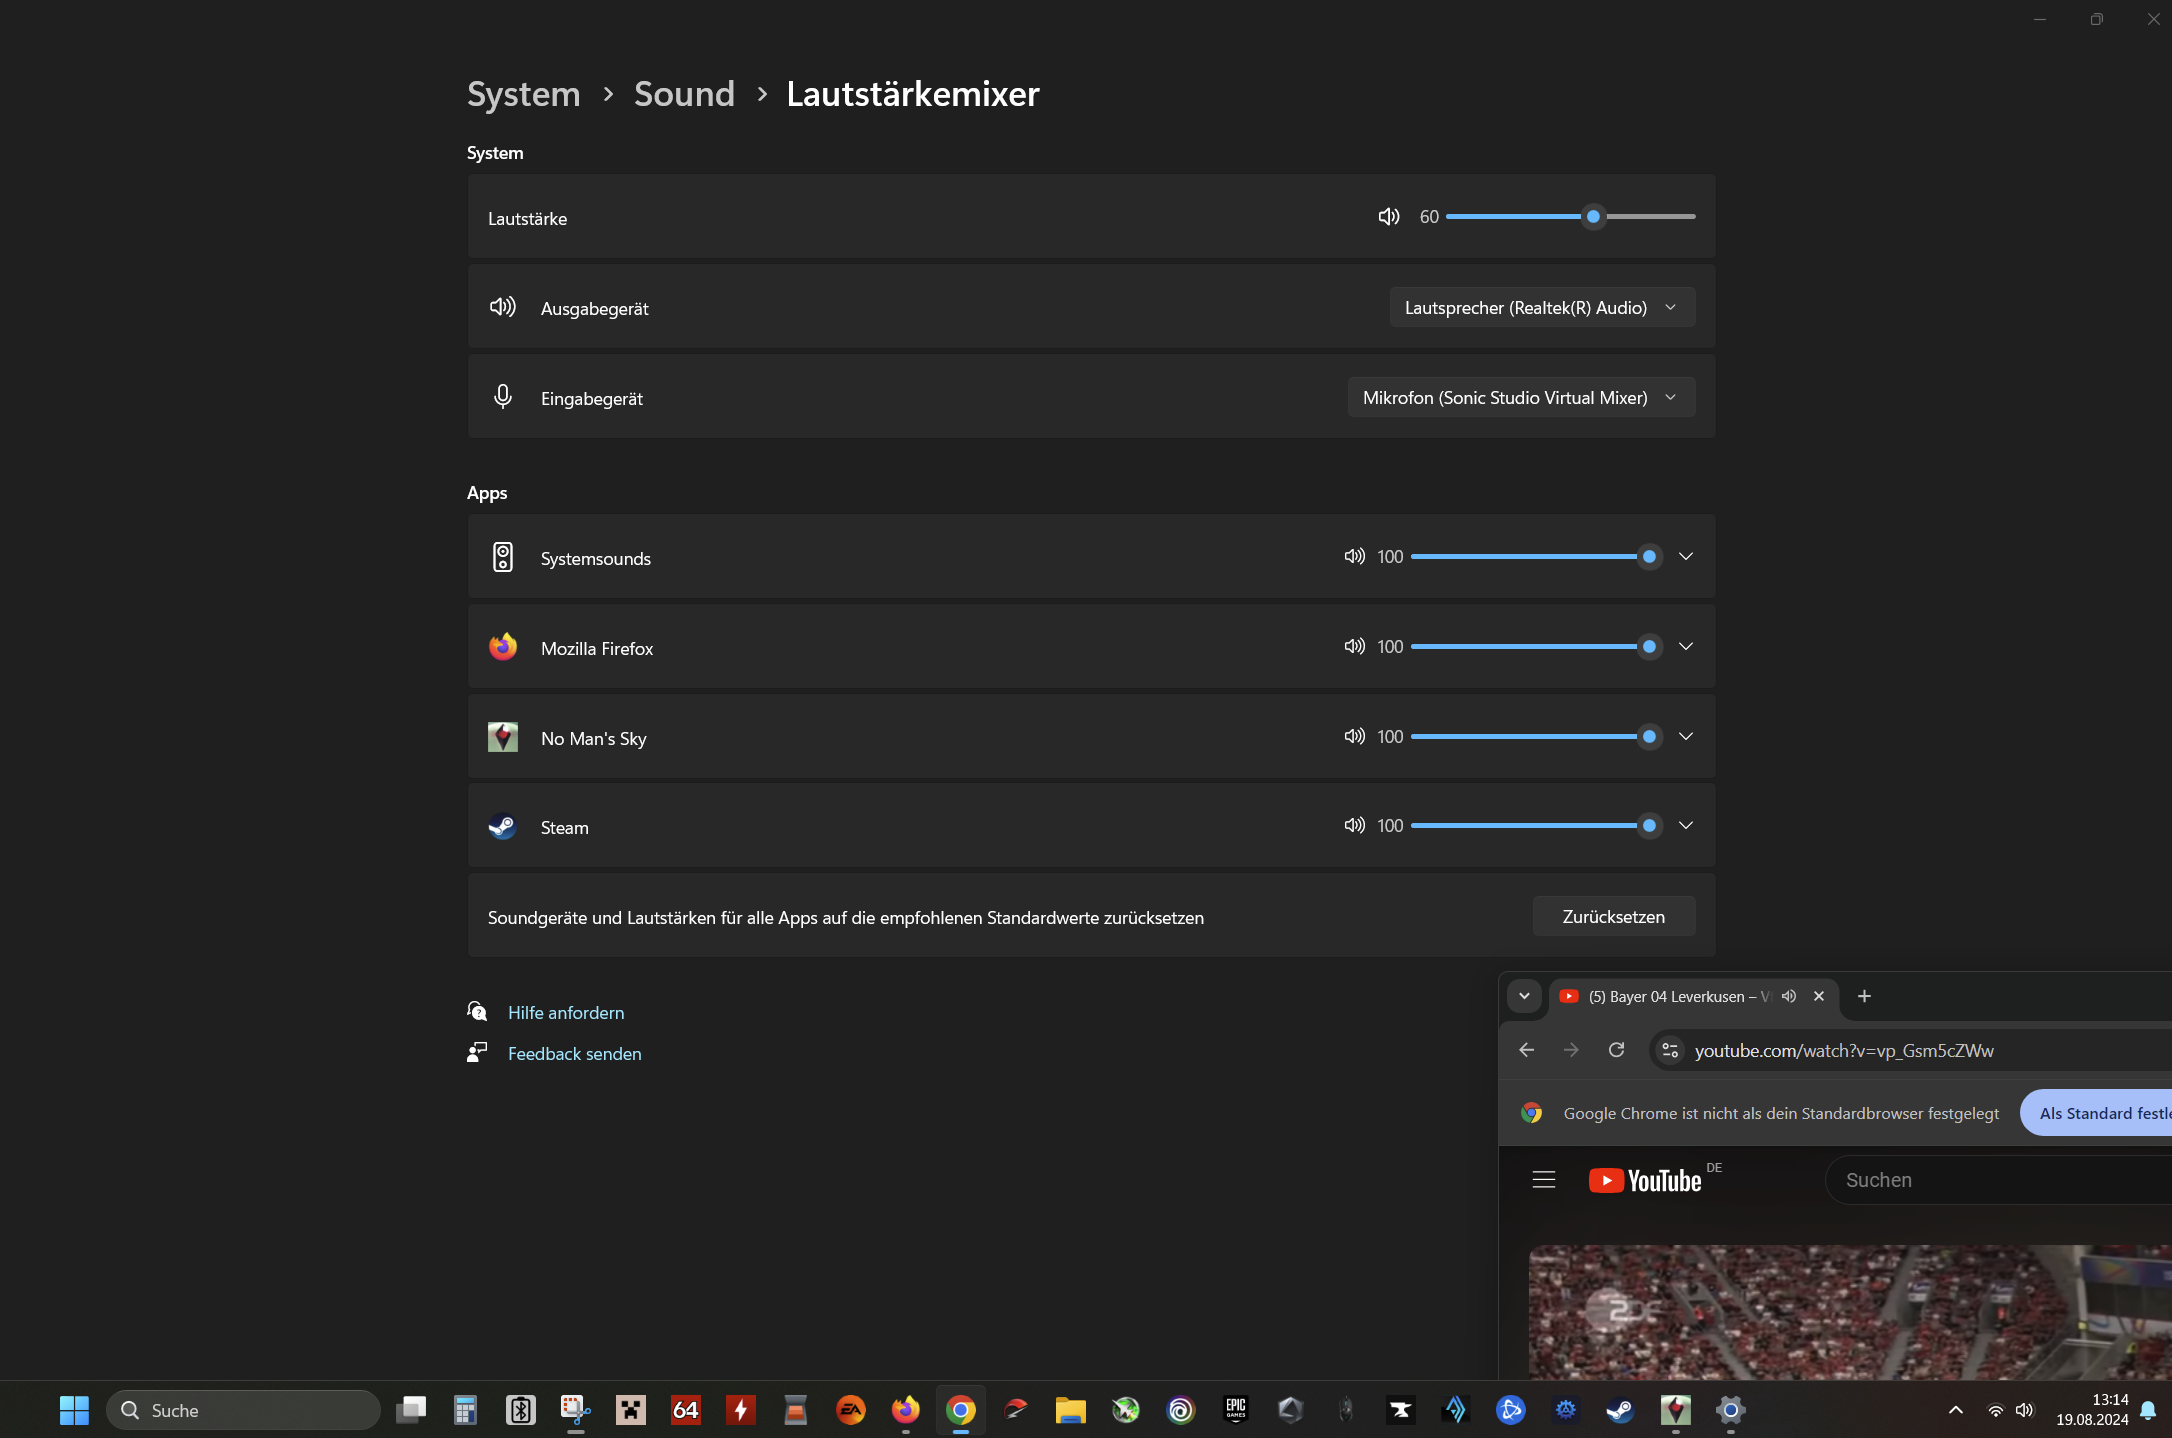Mute the YouTube tab audio icon

click(1789, 996)
